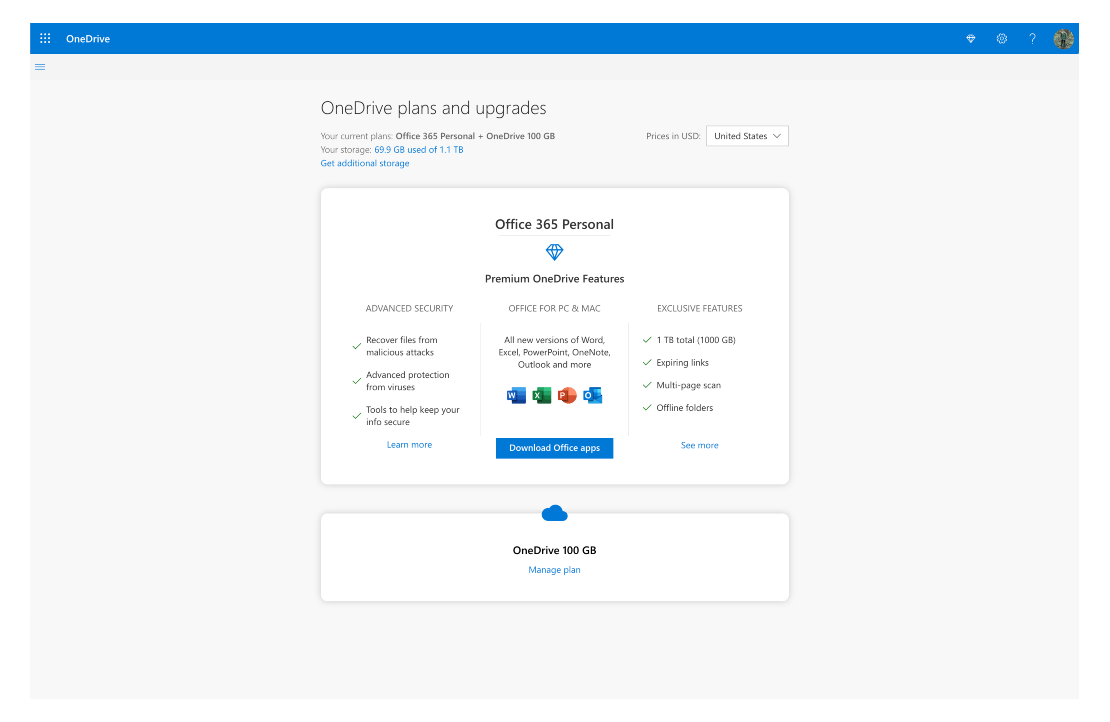Click the checkmark beside Advanced protection from viruses

(357, 381)
